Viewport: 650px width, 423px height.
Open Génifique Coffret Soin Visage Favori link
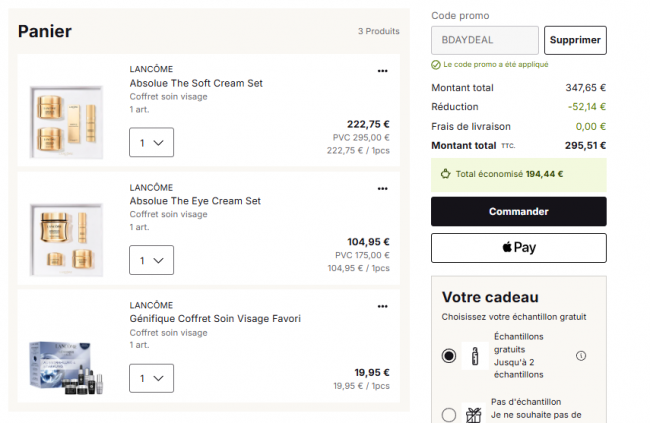(215, 318)
